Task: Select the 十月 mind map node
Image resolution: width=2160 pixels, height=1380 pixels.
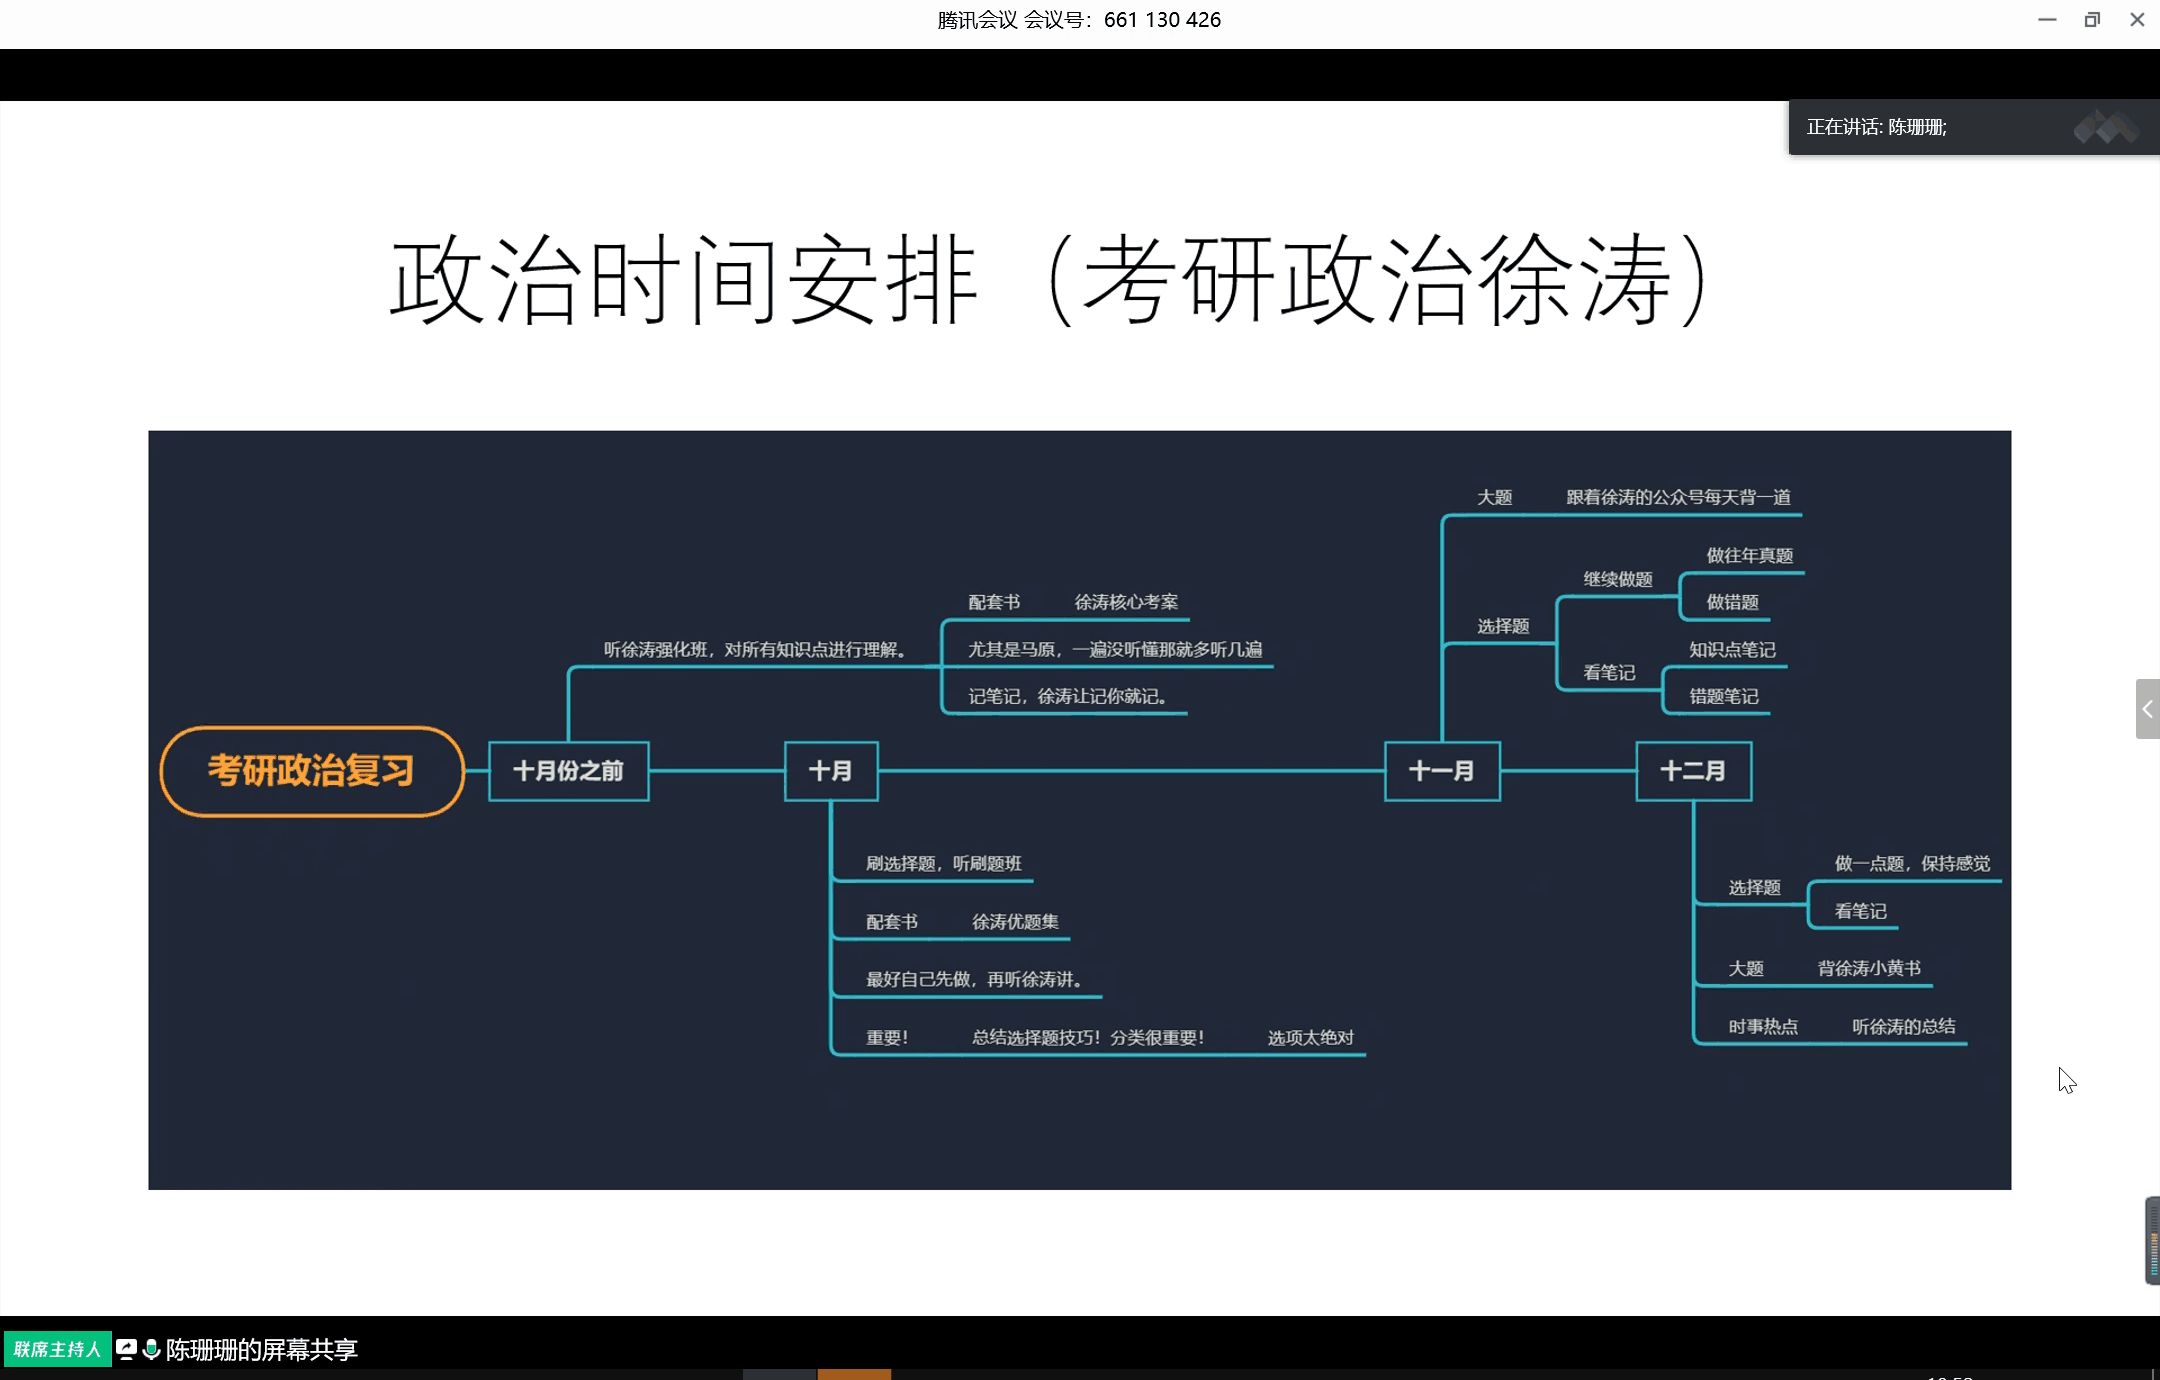Action: coord(831,771)
